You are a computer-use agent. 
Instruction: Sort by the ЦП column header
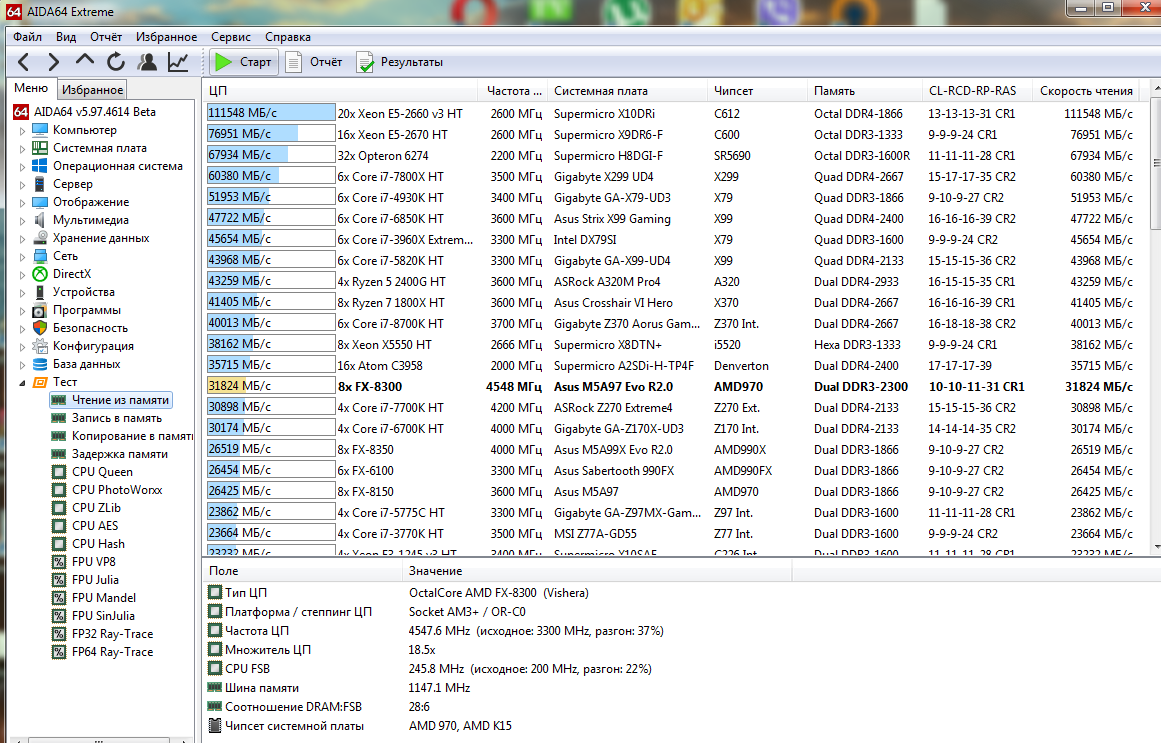click(x=340, y=91)
